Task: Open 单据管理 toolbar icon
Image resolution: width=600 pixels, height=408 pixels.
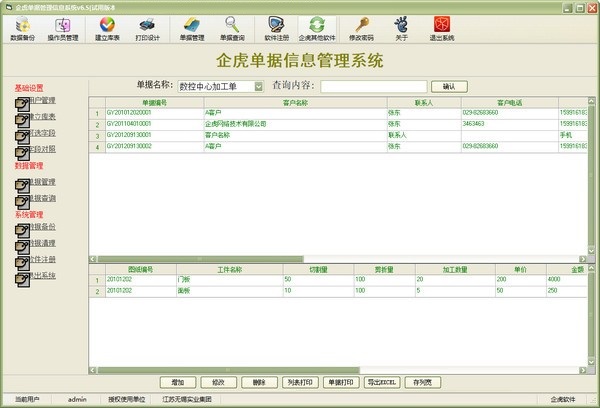Action: (x=192, y=29)
